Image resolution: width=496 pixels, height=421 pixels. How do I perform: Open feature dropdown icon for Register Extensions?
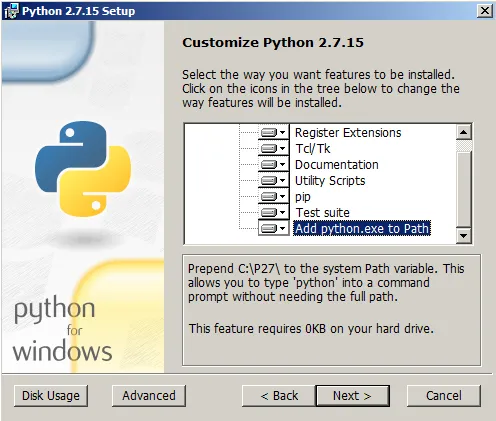[x=273, y=133]
